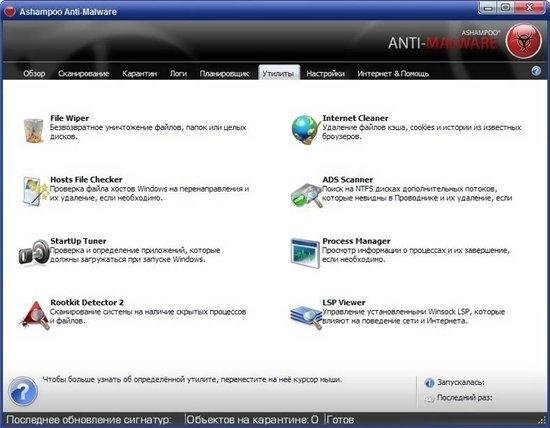Viewport: 550px width, 428px height.
Task: Click the large blue question mark icon
Action: (23, 391)
